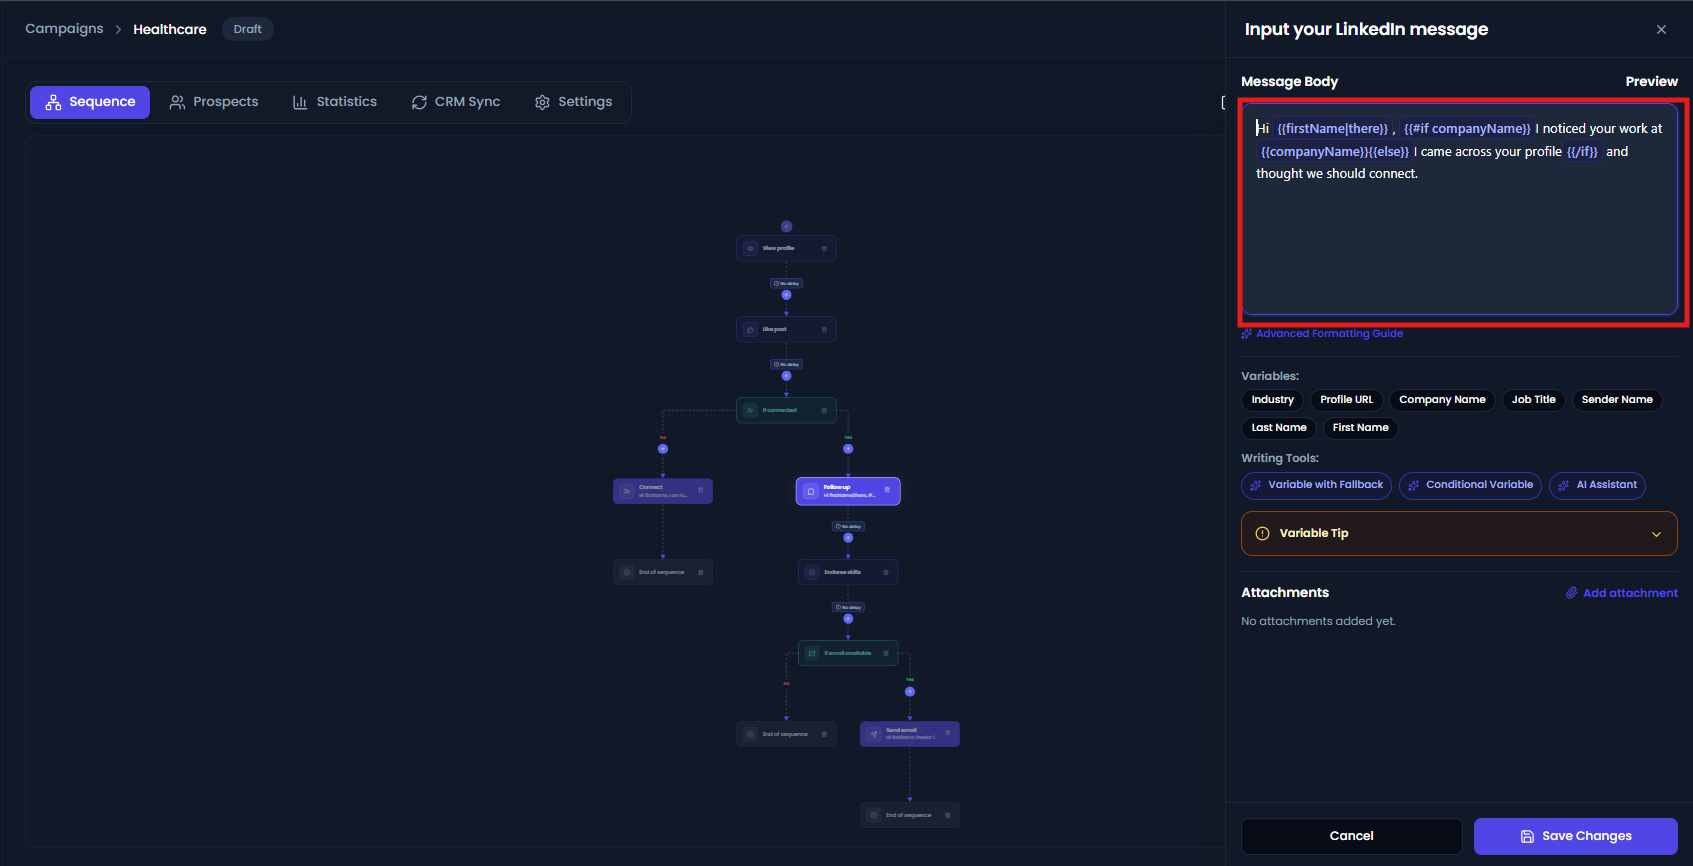Viewport: 1693px width, 866px height.
Task: Cancel the message edit
Action: click(x=1352, y=837)
